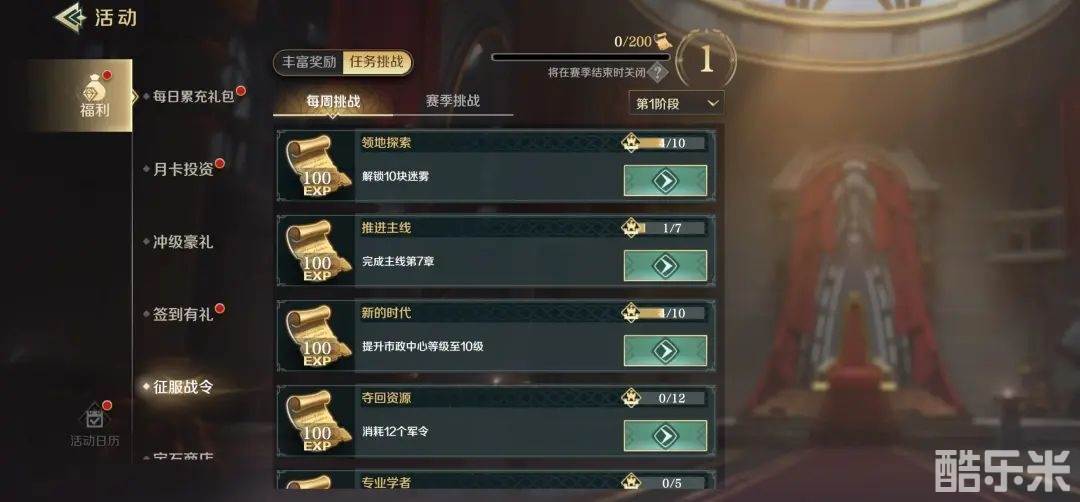This screenshot has height=502, width=1080.
Task: Open 每日累充礼包 in the side menu
Action: (194, 96)
